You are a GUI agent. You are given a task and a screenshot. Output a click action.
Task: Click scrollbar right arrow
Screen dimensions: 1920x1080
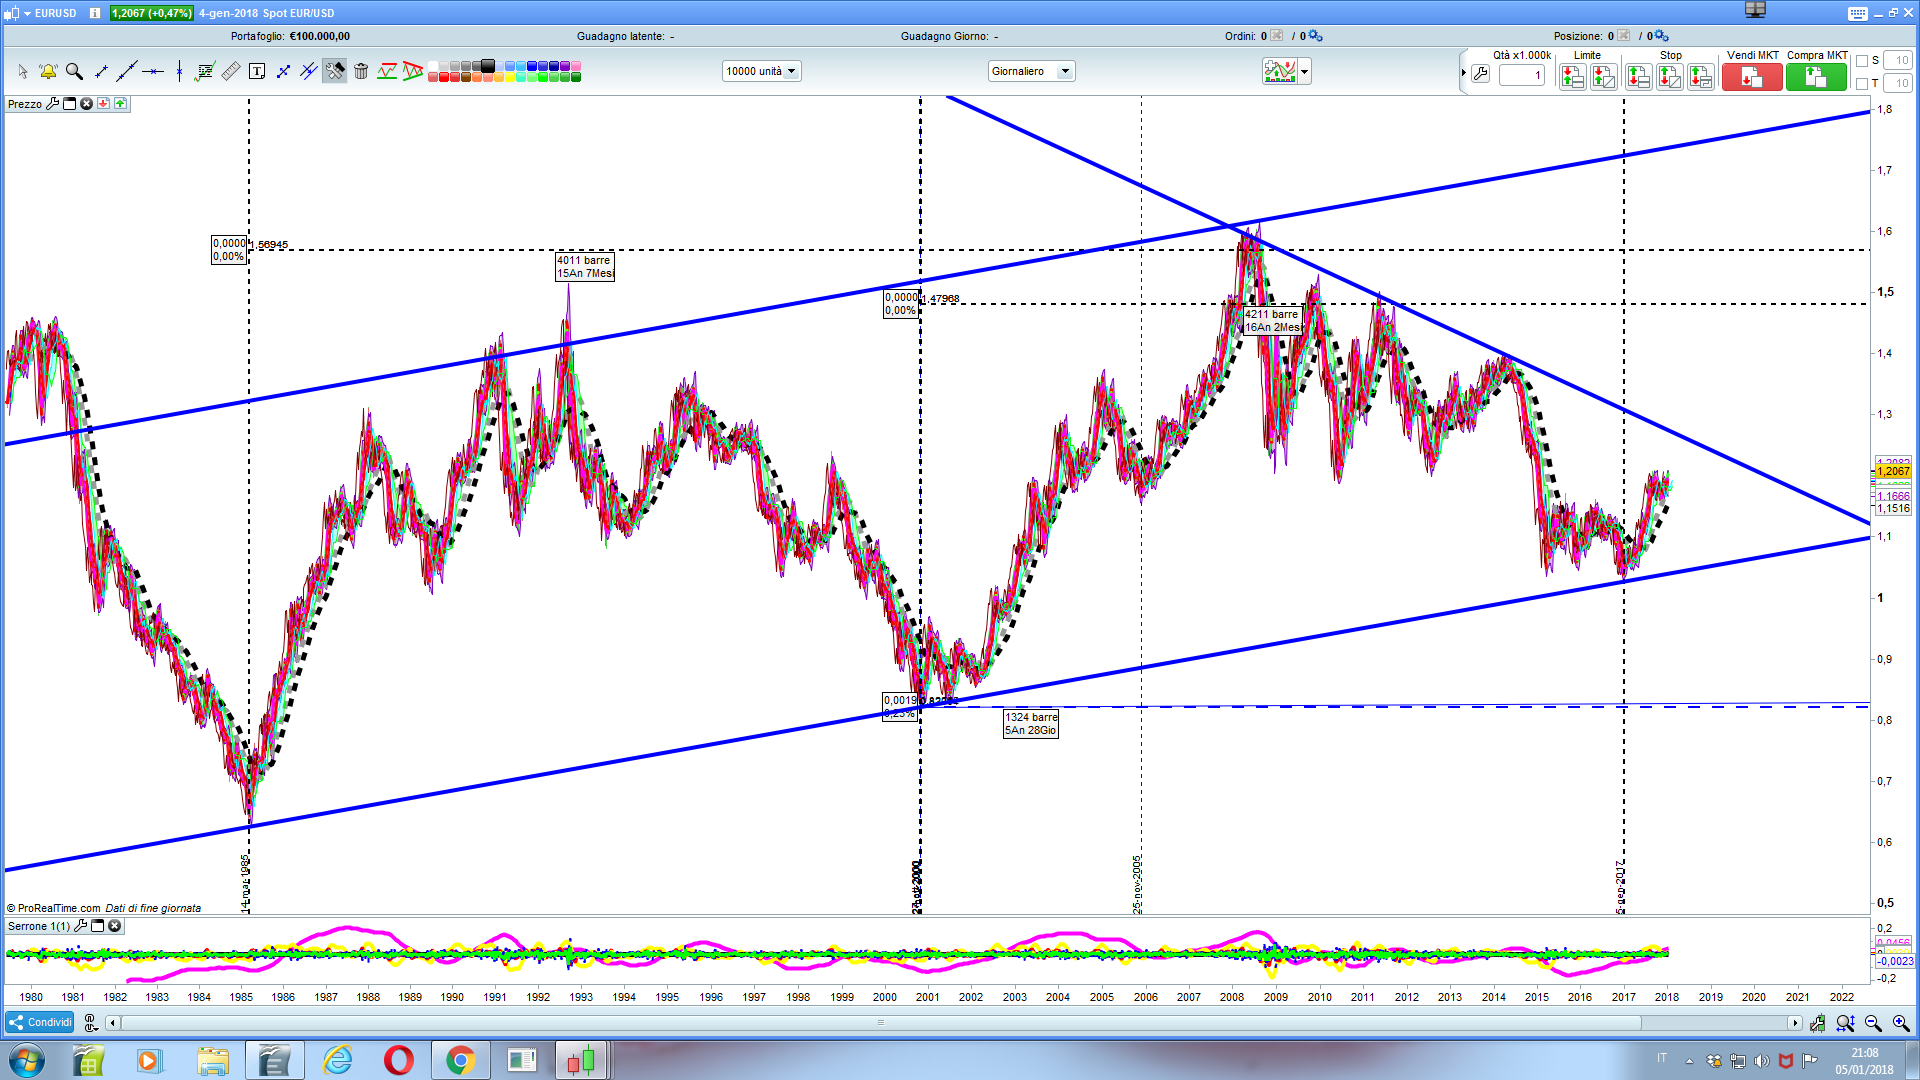[x=1795, y=1023]
